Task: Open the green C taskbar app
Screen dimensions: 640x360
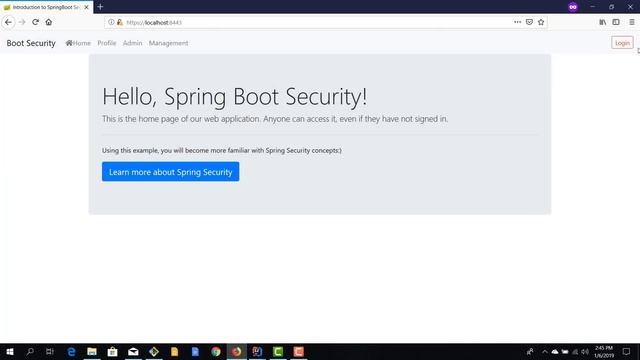Action: coord(278,351)
